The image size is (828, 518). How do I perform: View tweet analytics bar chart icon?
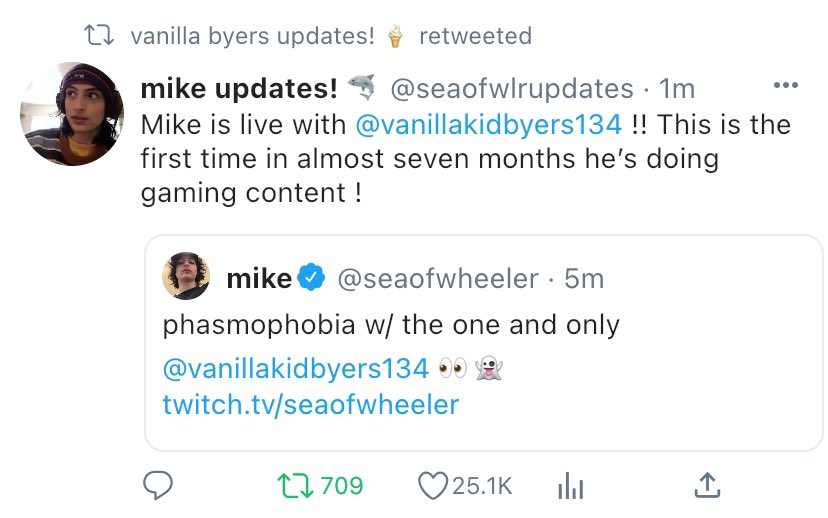[569, 487]
